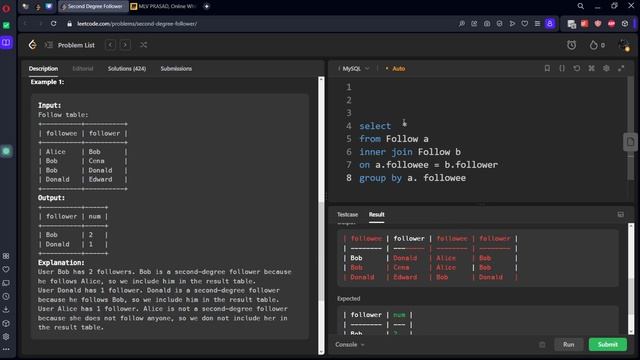Reset code to default icon
Screen dimensions: 640x360
click(576, 68)
